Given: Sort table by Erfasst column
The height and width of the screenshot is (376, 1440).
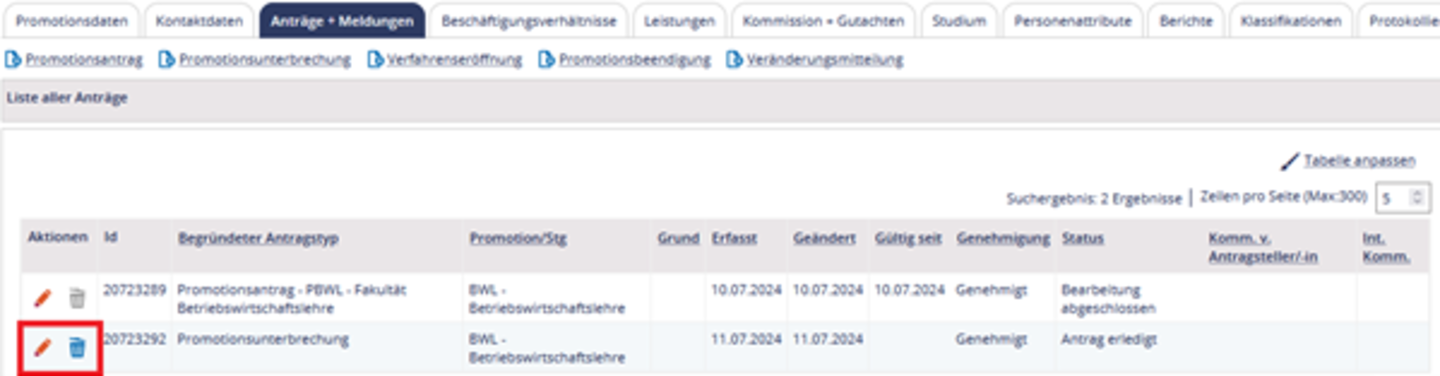Looking at the screenshot, I should click(x=734, y=239).
